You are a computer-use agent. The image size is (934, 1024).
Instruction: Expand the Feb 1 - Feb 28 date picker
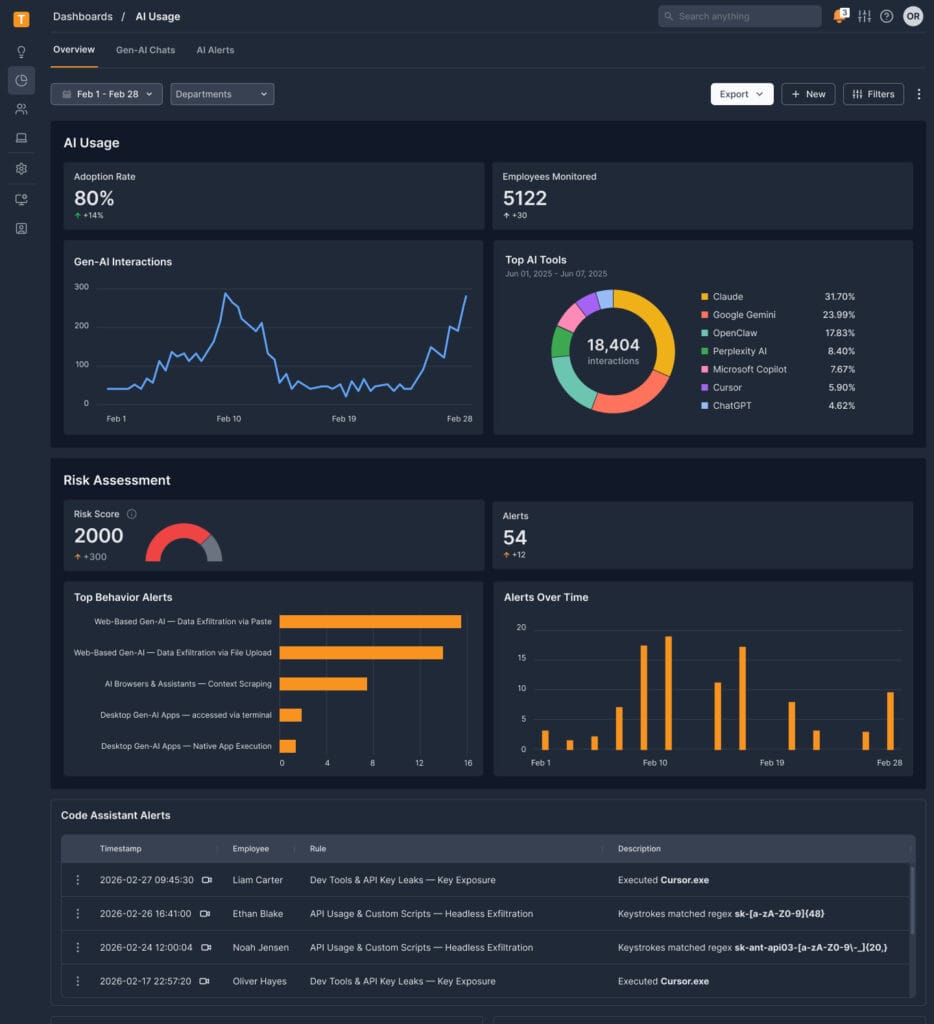pos(106,94)
